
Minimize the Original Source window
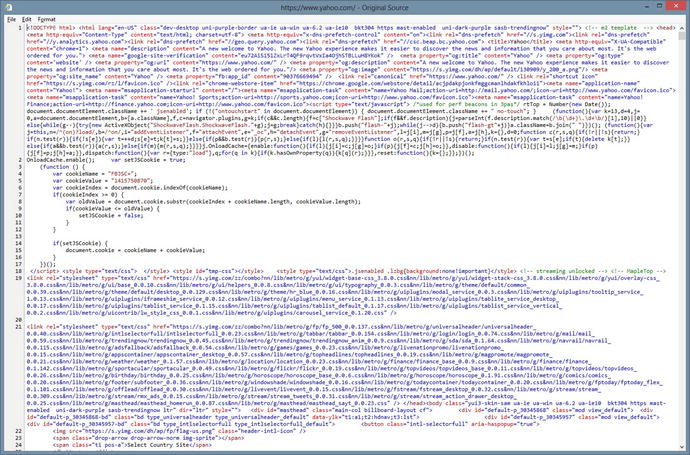coord(647,7)
